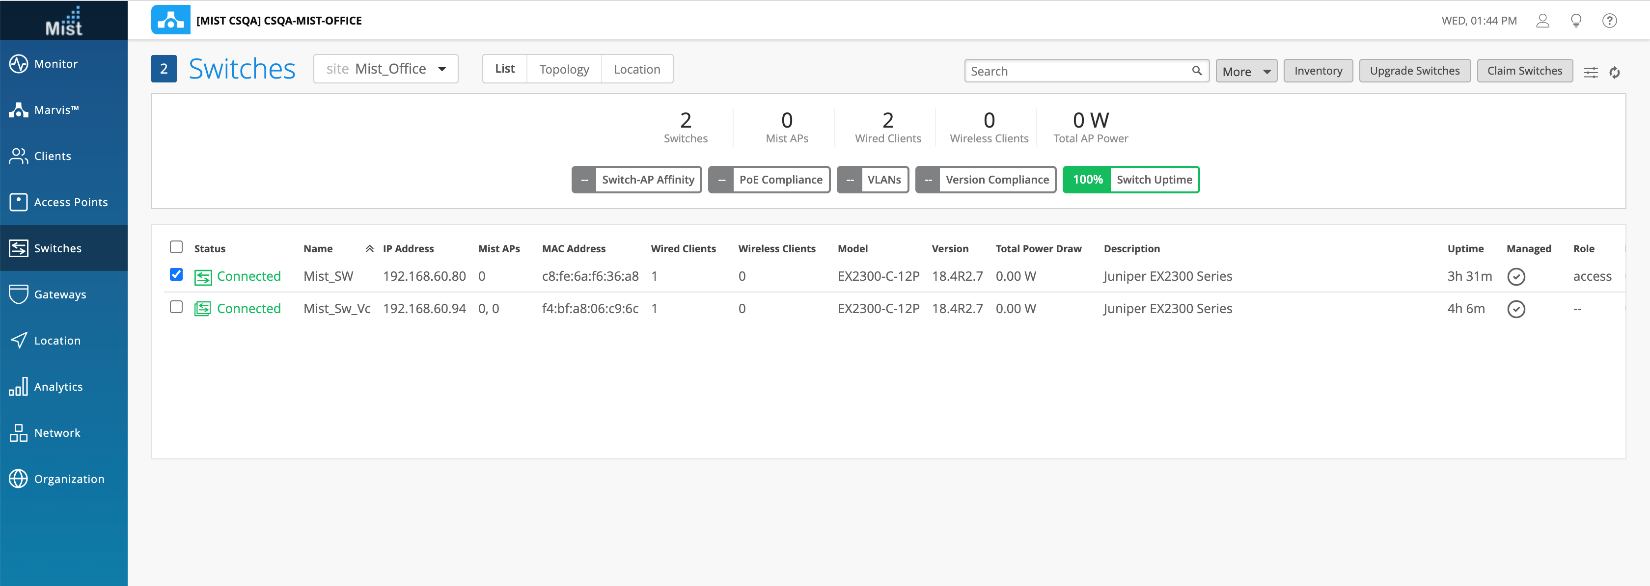Click IP address 192.168.60.80
This screenshot has height=586, width=1650.
(x=424, y=277)
